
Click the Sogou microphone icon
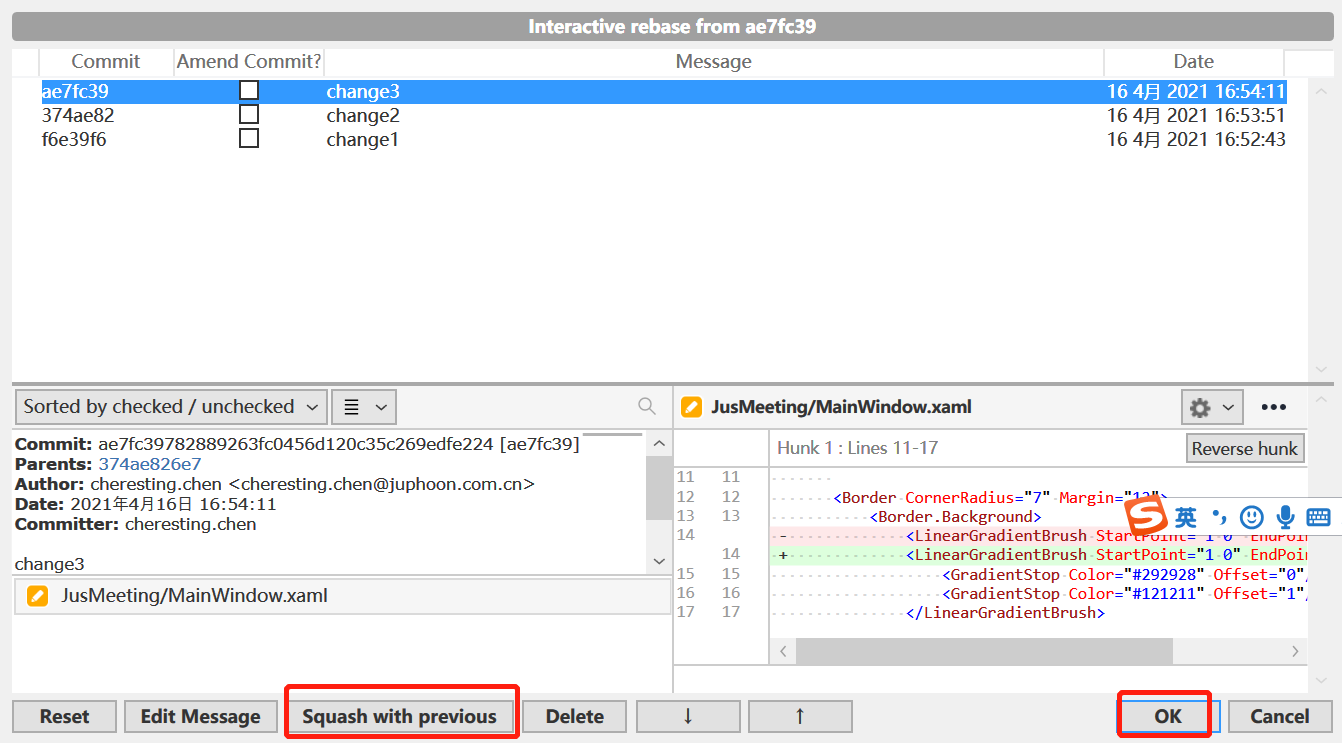pyautogui.click(x=1285, y=517)
